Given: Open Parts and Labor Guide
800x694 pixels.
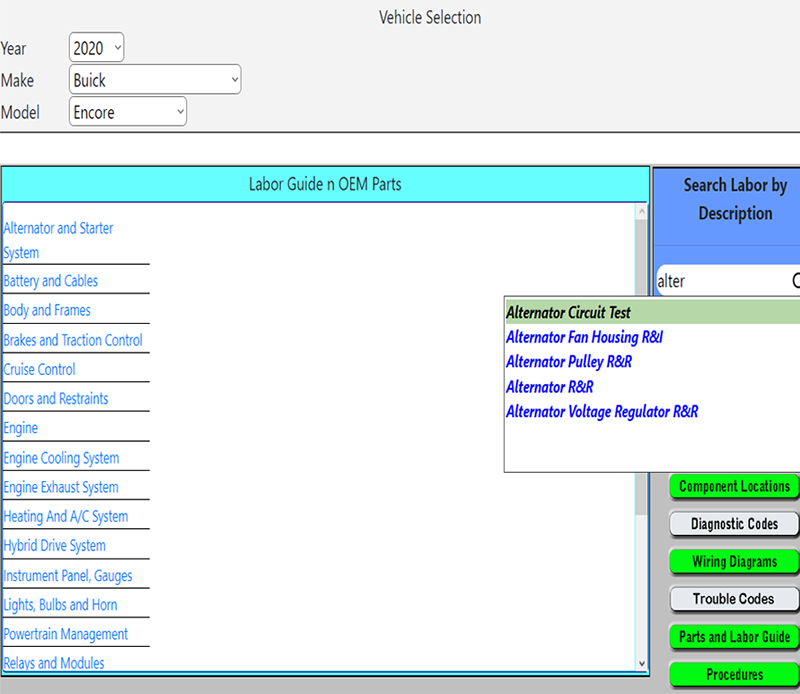Looking at the screenshot, I should tap(734, 637).
